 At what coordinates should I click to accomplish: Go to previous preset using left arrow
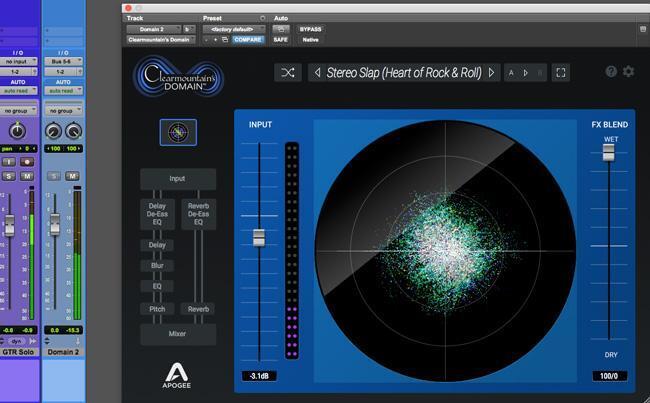(x=318, y=73)
